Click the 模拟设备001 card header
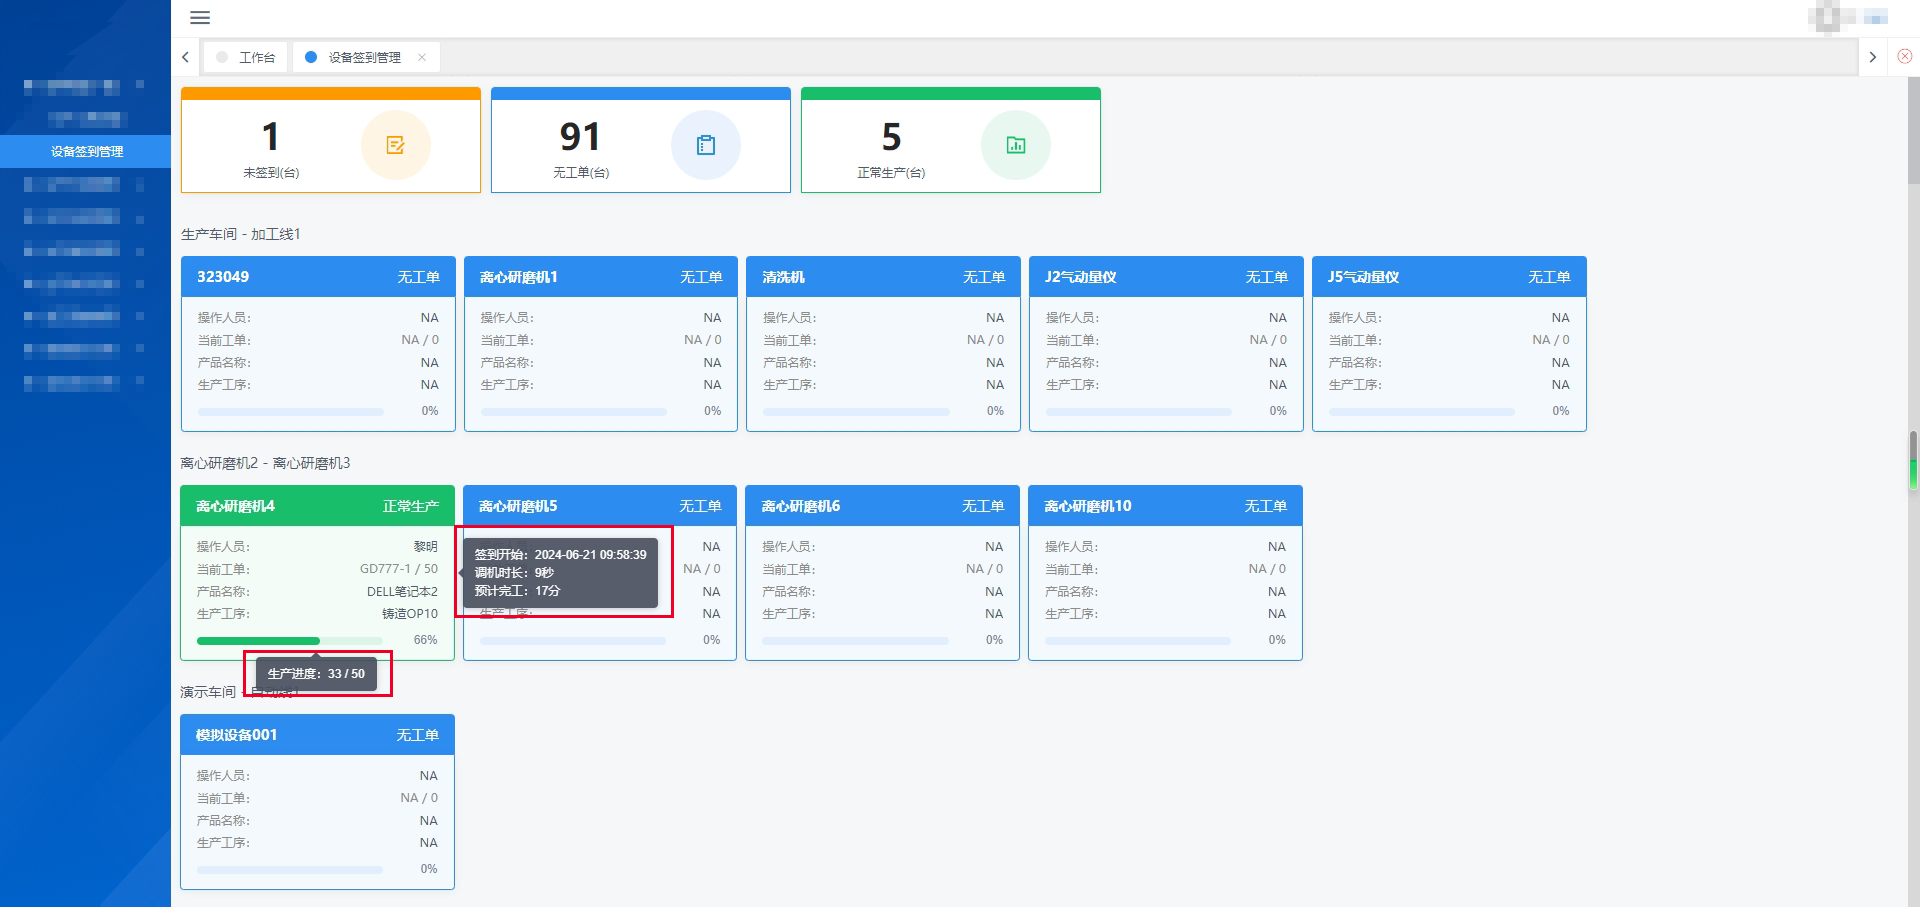Viewport: 1920px width, 907px height. (317, 735)
